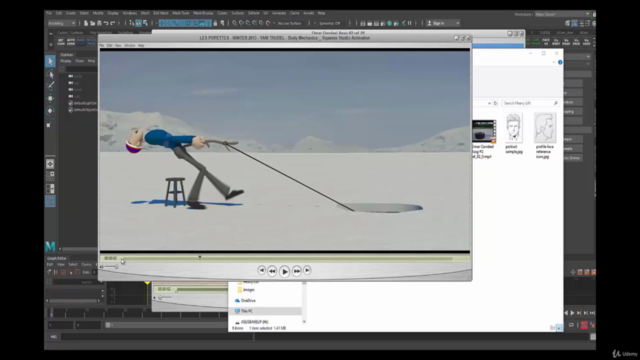The image size is (640, 360).
Task: Adjust the player volume slider
Action: coord(110,267)
